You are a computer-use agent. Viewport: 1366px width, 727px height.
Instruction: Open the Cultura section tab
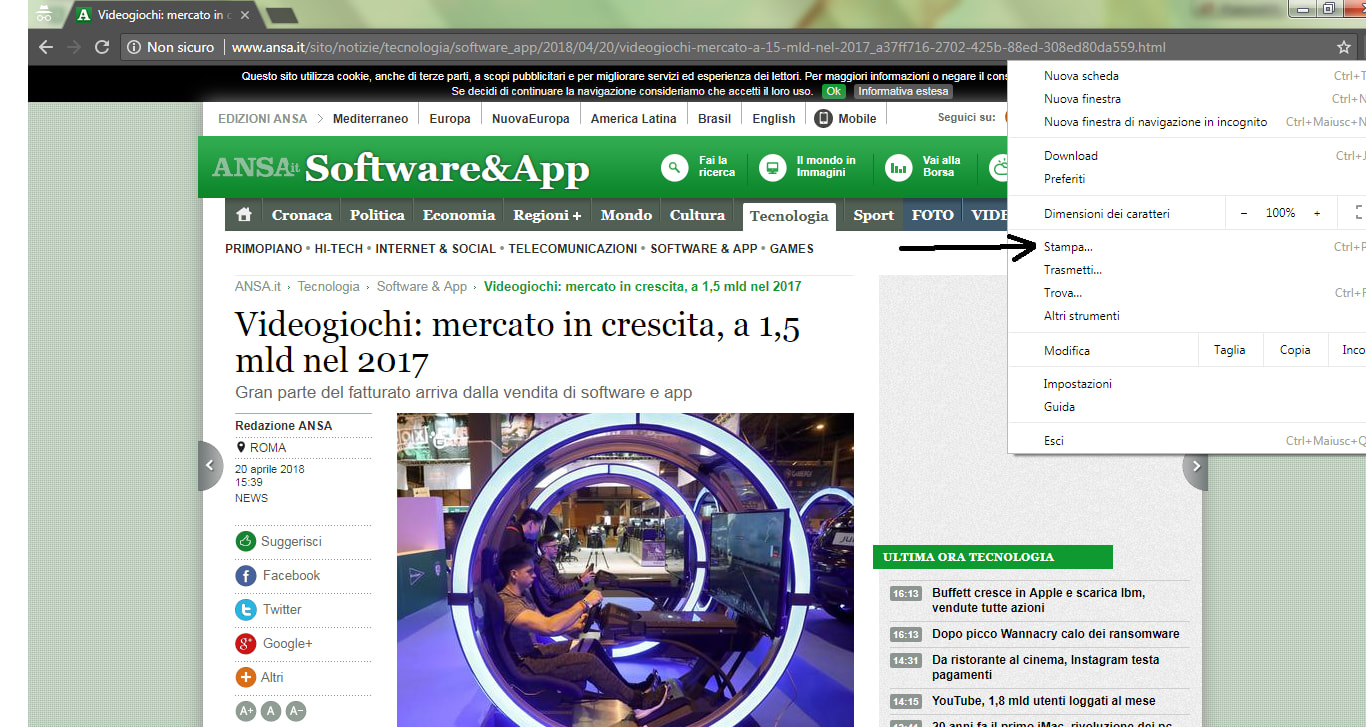(697, 215)
